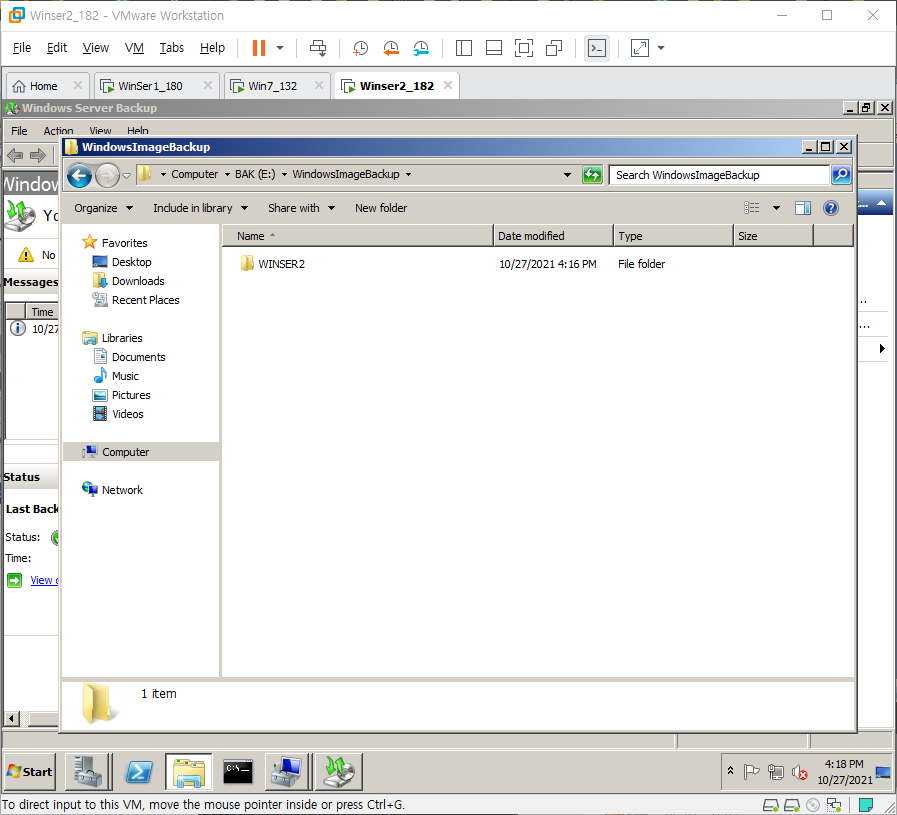
Task: Close the Win7_132 tab
Action: pos(319,85)
